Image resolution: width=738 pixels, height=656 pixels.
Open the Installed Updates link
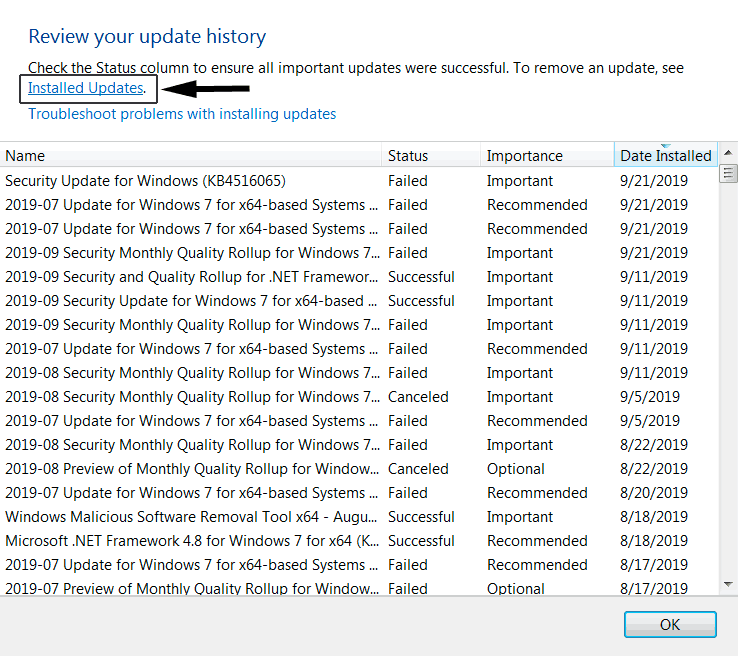point(86,88)
